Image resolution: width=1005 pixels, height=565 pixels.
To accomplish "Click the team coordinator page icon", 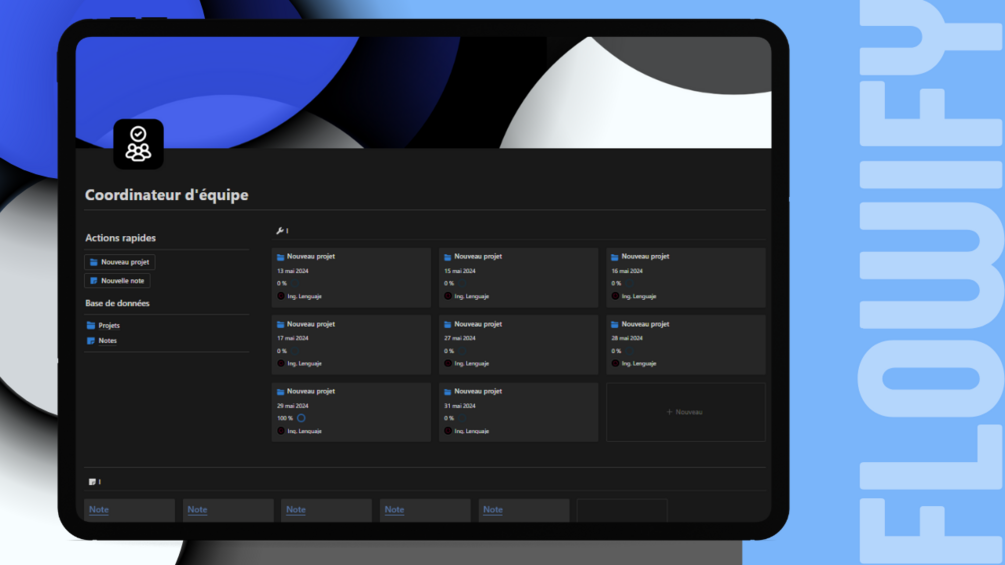I will 138,144.
